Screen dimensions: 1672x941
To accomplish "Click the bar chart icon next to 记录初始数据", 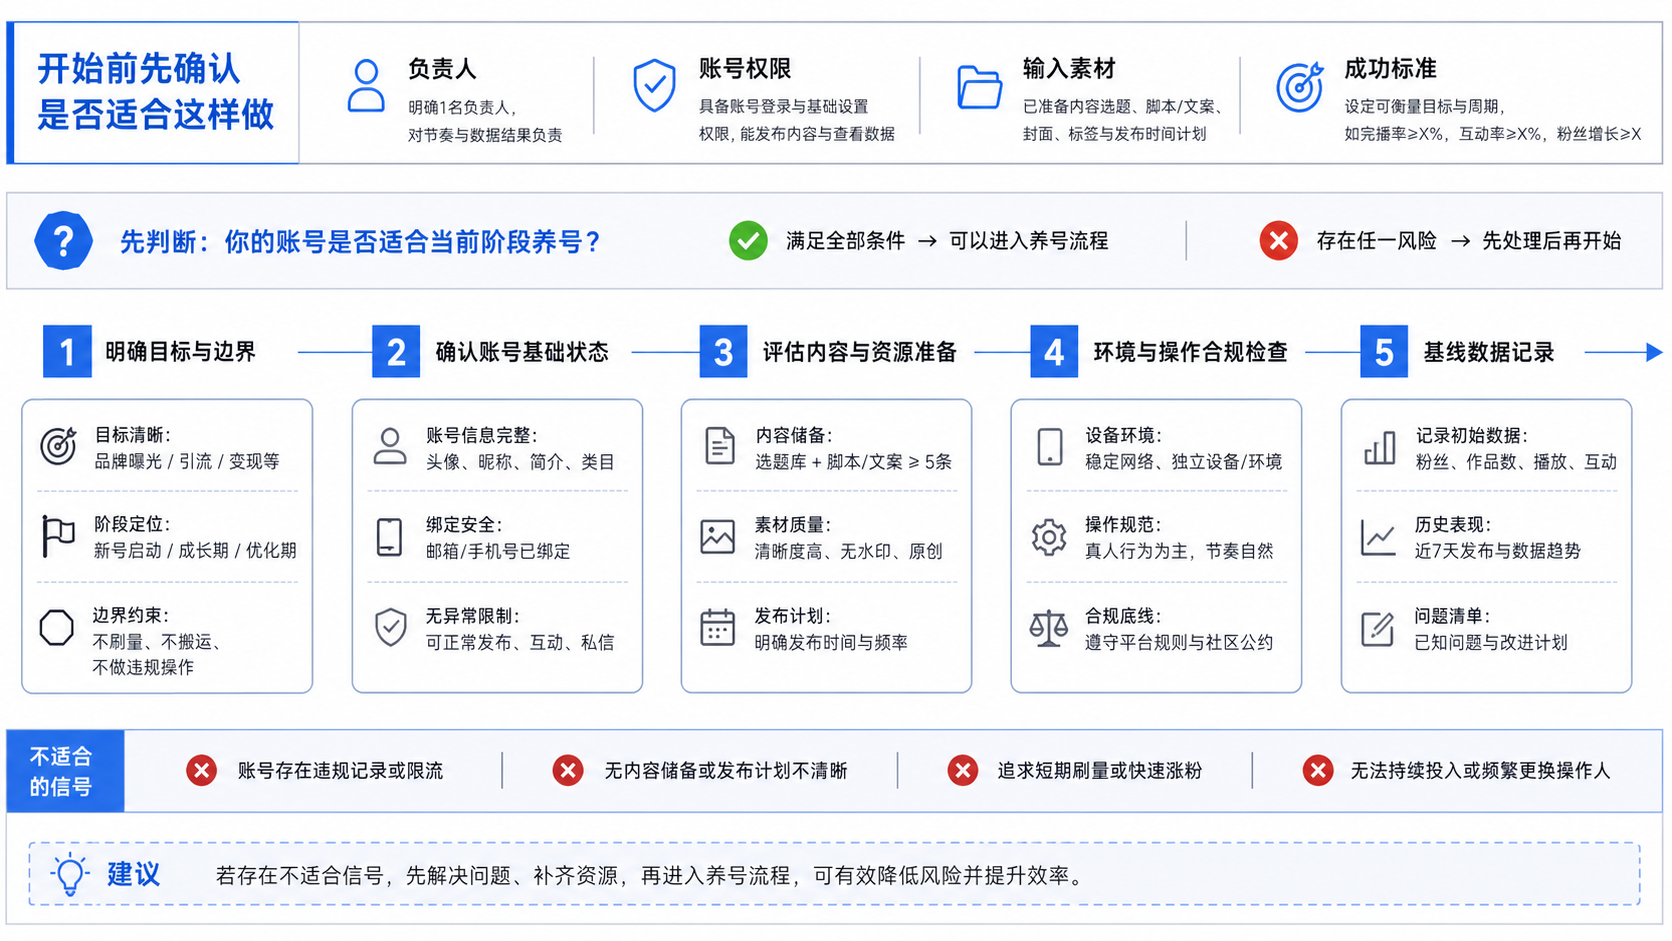I will tap(1379, 447).
